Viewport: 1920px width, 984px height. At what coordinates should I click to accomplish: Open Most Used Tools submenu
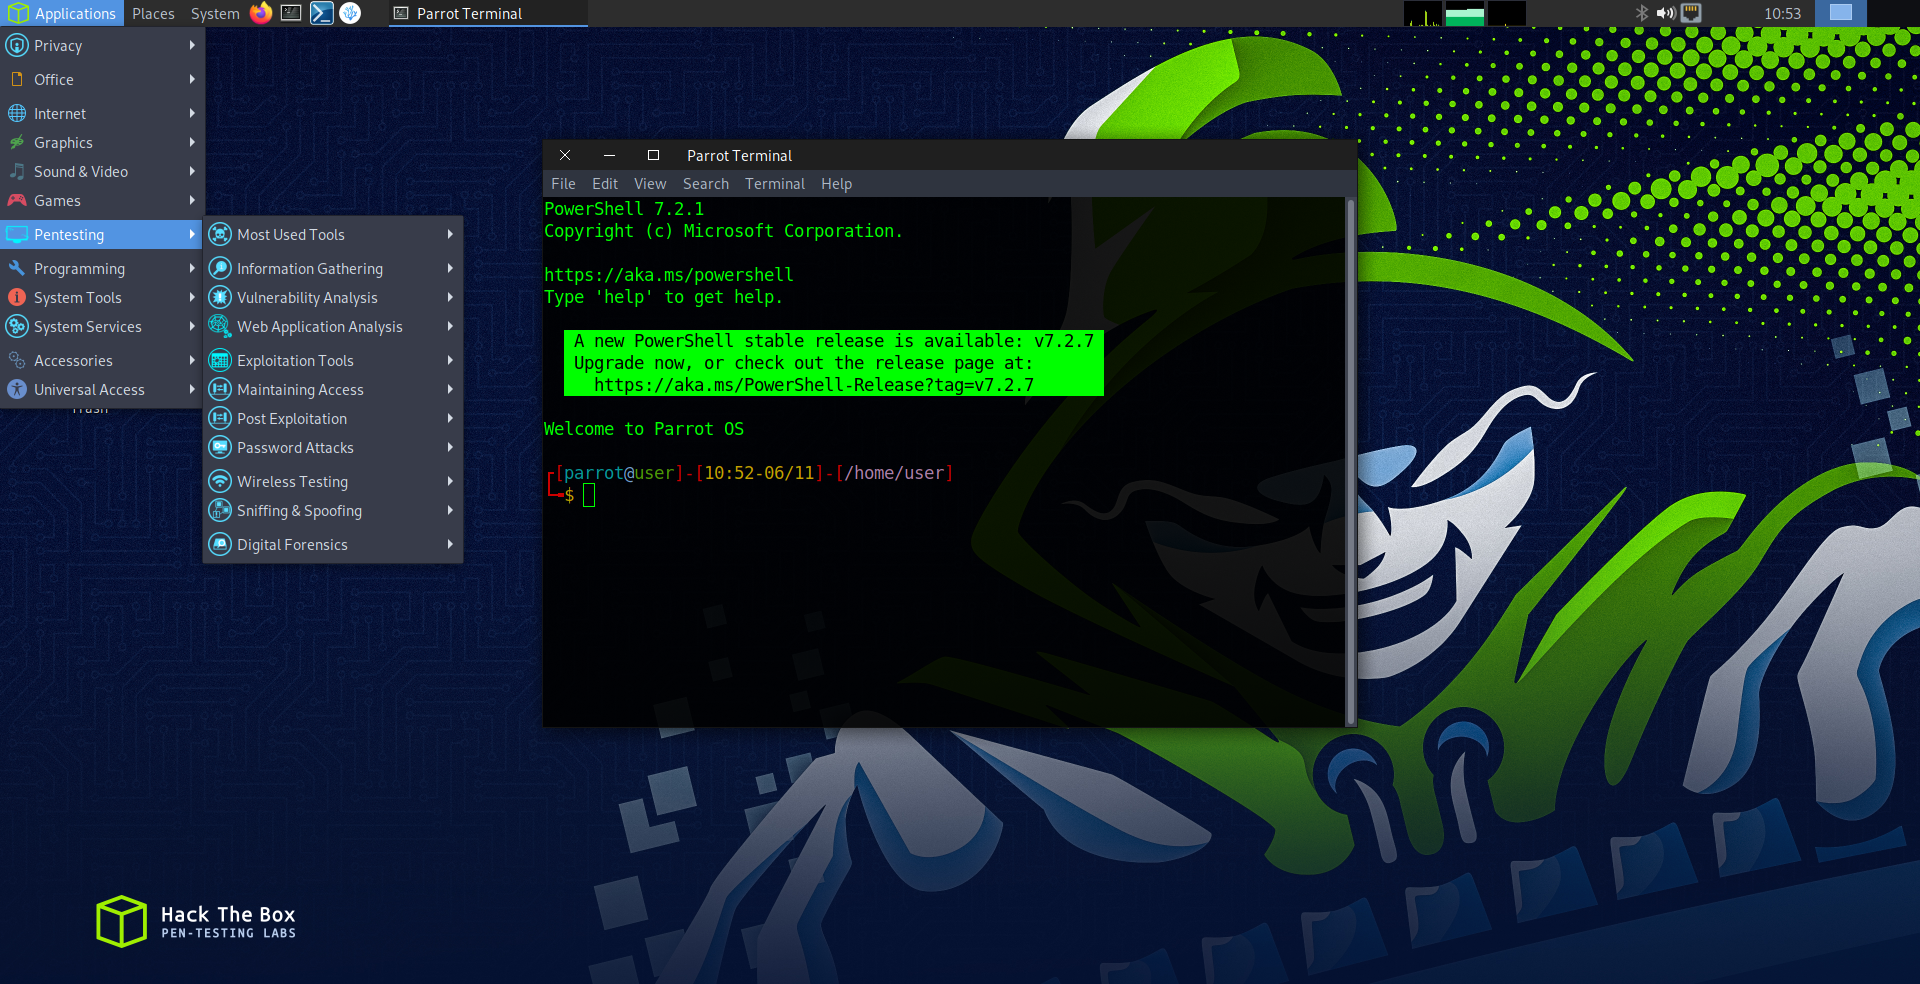pyautogui.click(x=332, y=234)
